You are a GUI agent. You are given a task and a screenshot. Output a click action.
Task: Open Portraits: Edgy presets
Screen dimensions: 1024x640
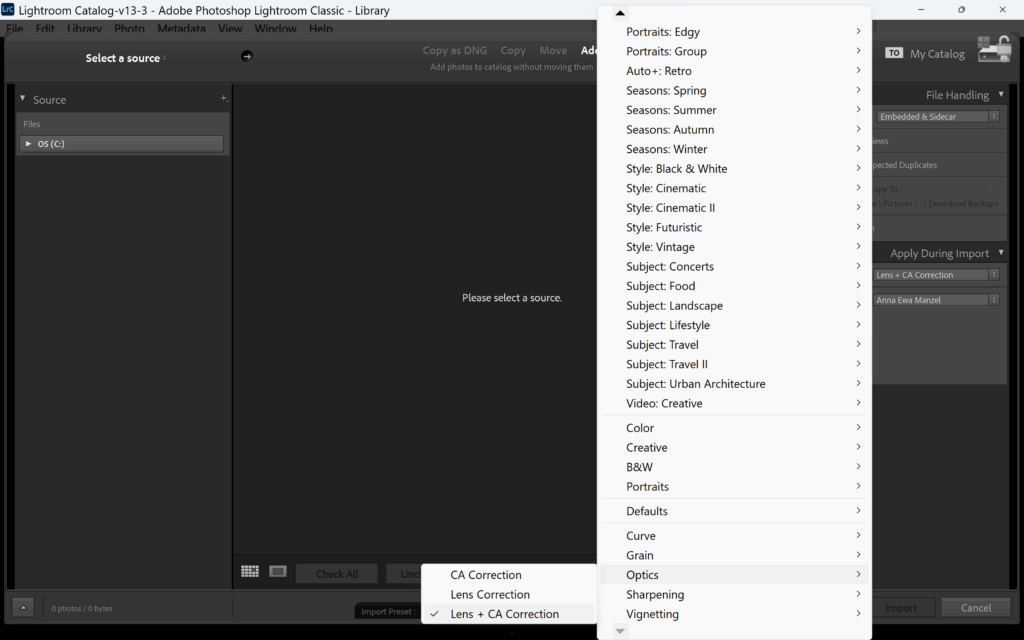click(734, 31)
